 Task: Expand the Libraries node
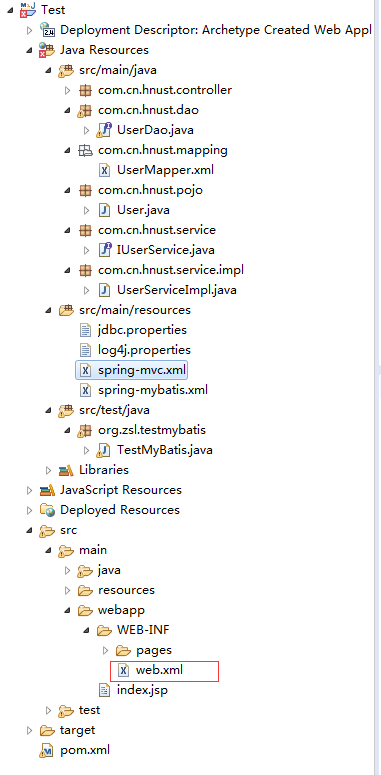click(x=48, y=470)
